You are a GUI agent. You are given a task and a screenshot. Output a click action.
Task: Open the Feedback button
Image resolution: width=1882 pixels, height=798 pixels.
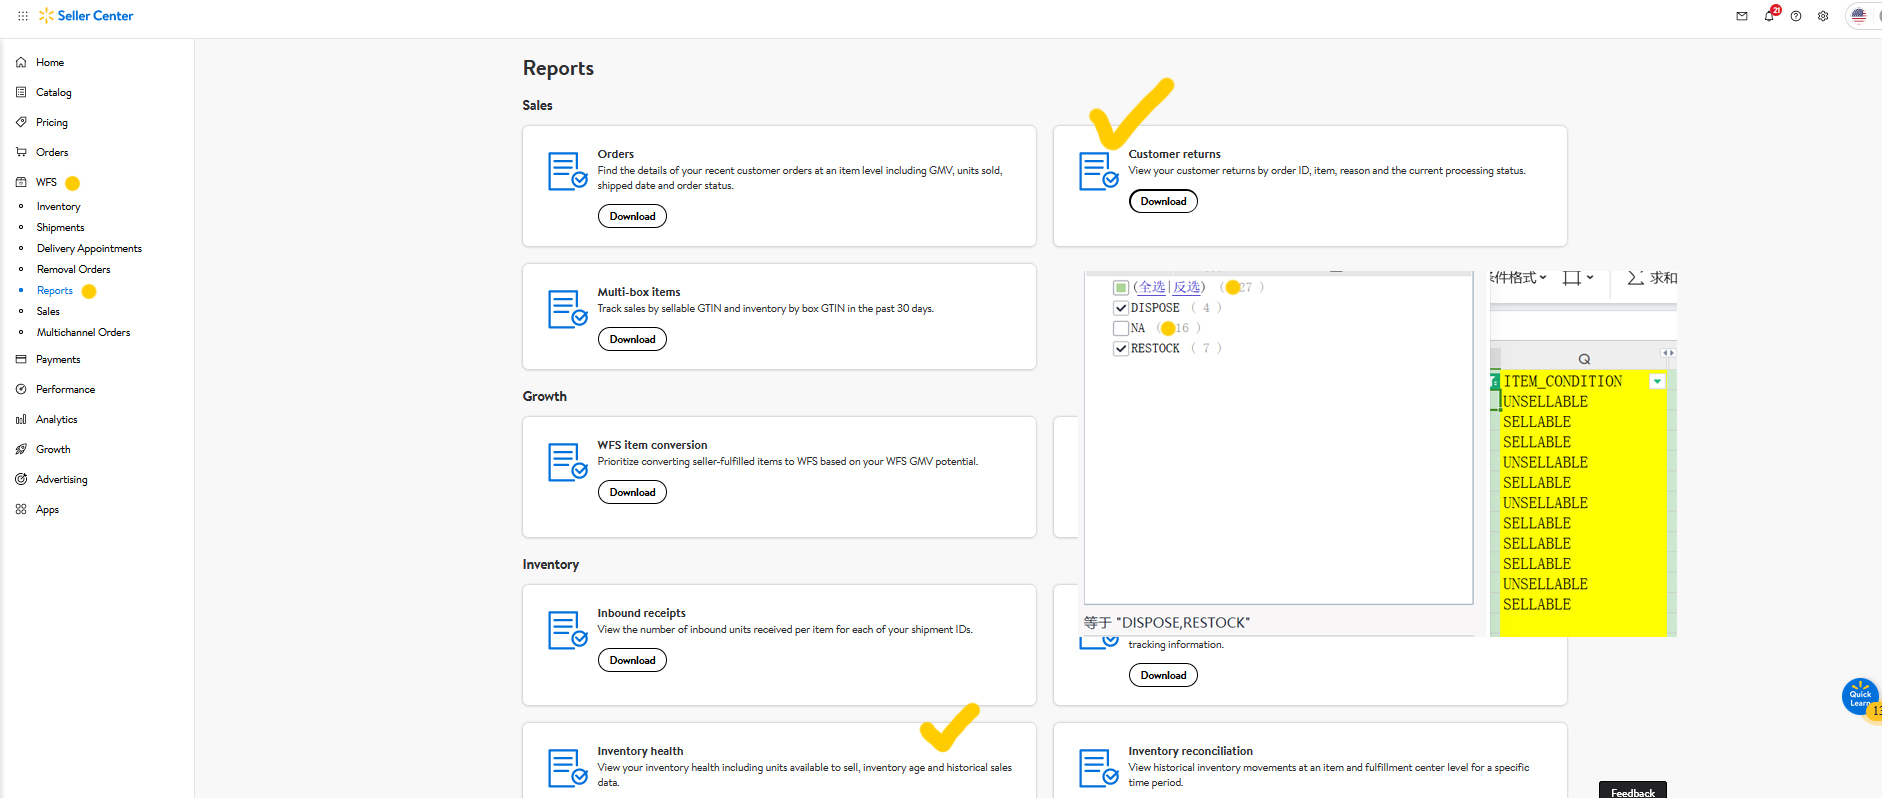coord(1632,790)
